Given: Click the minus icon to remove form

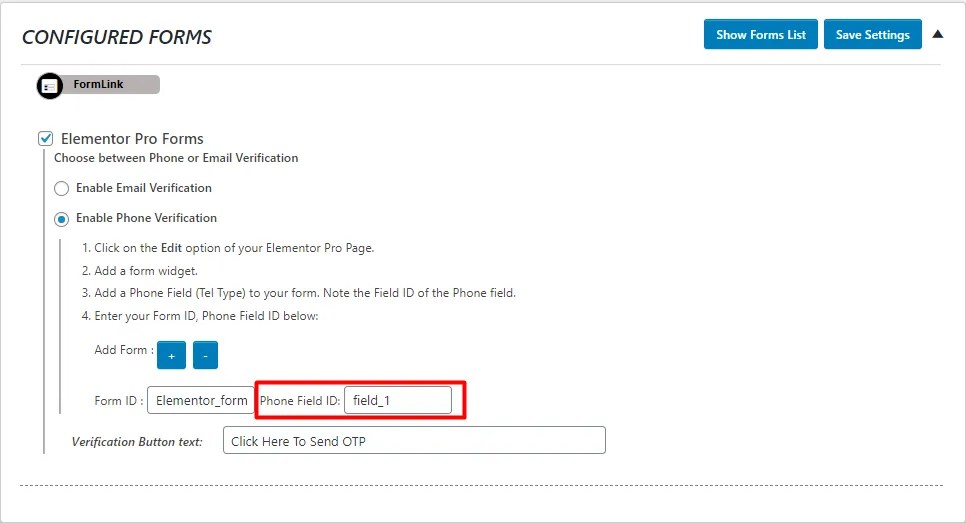Looking at the screenshot, I should click(x=205, y=355).
